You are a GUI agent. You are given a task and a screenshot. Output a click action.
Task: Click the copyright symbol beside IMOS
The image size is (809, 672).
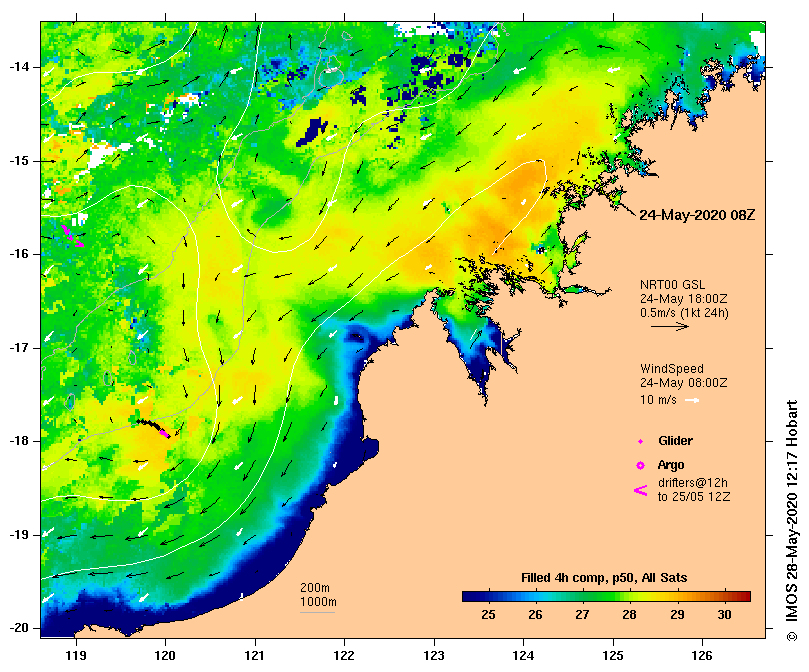(x=792, y=636)
